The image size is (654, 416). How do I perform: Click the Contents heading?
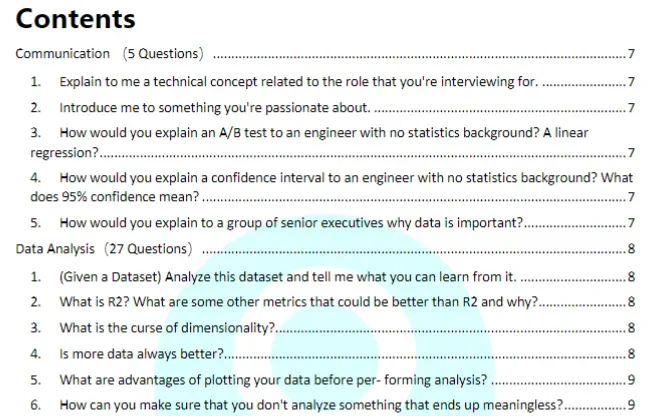pyautogui.click(x=76, y=19)
